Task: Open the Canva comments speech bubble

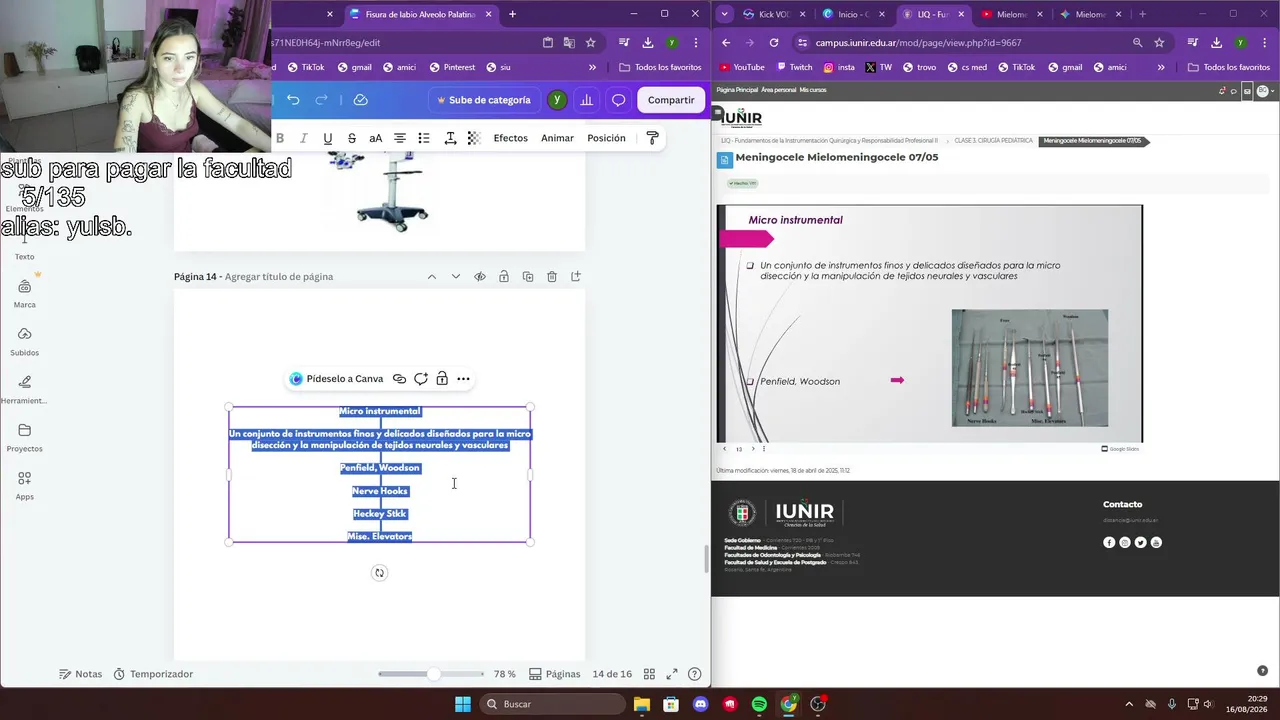Action: click(x=619, y=100)
